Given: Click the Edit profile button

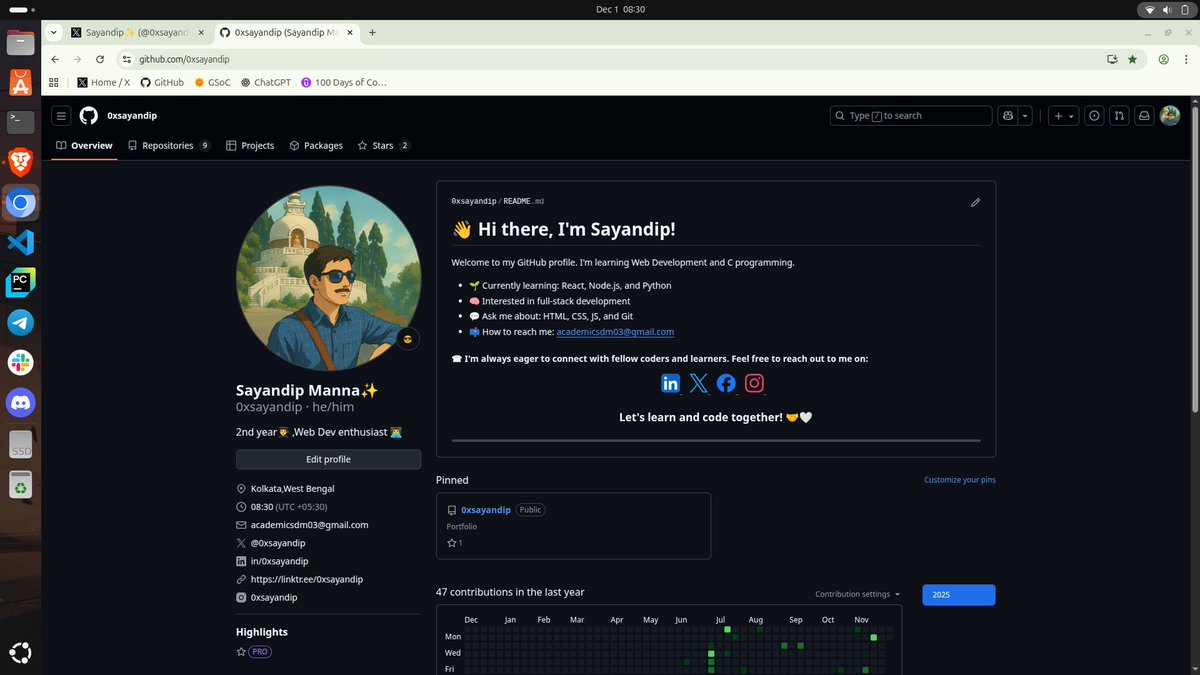Looking at the screenshot, I should (x=328, y=458).
